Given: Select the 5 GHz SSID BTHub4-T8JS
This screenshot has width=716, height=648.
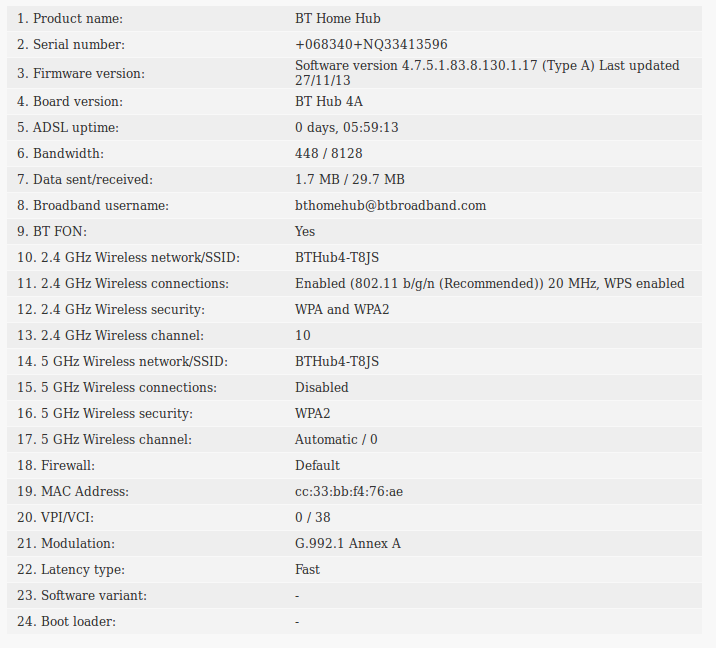Looking at the screenshot, I should 337,362.
